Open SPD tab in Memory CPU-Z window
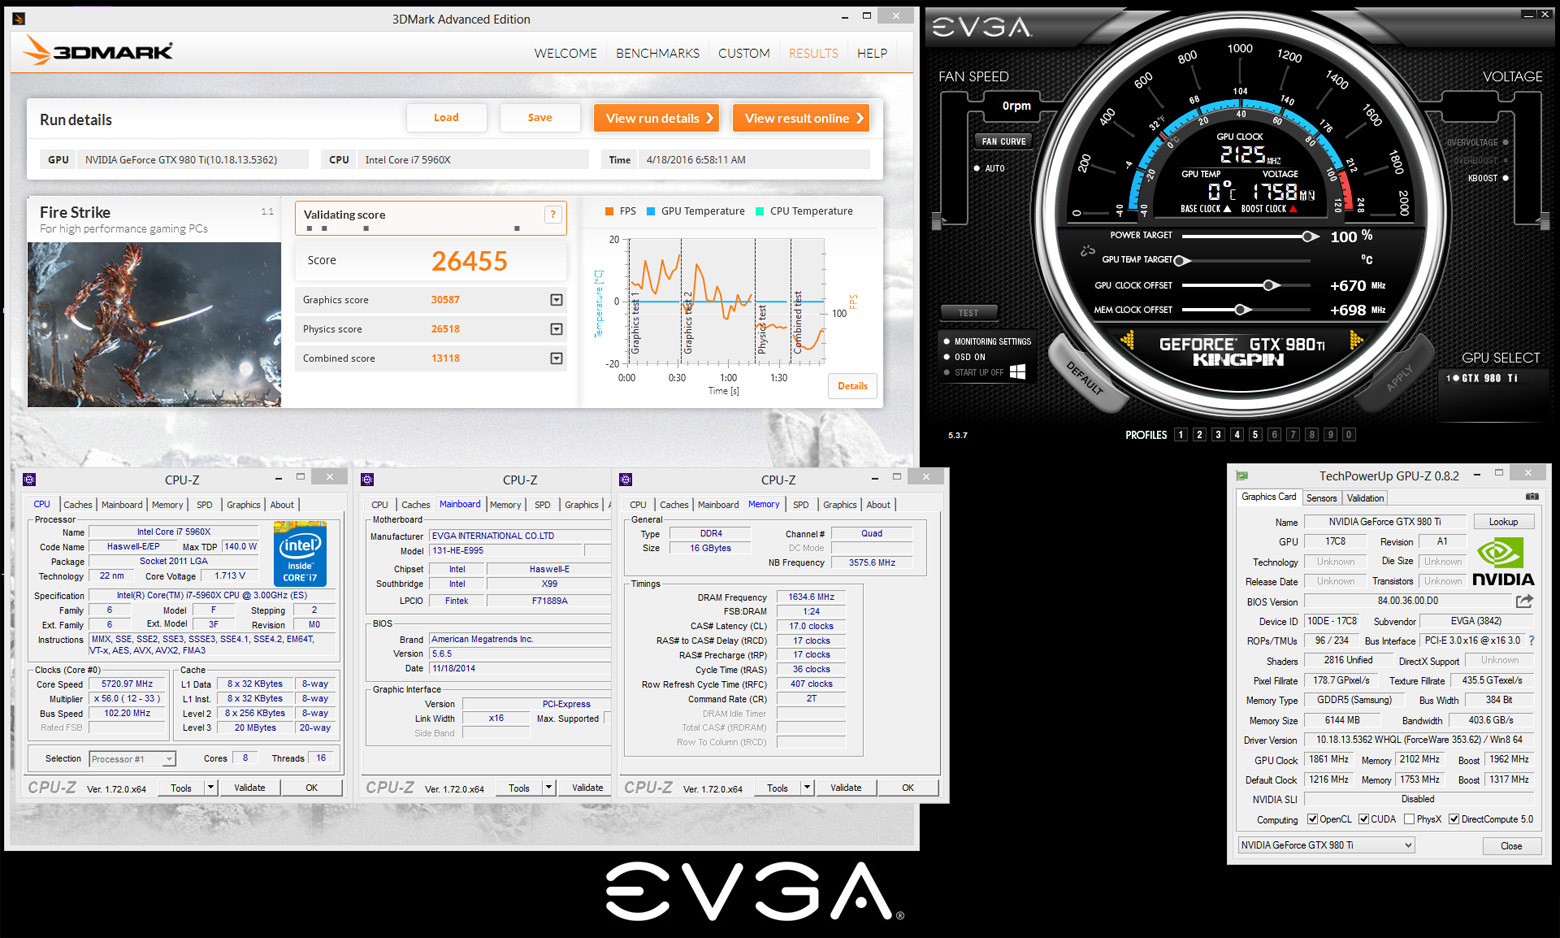The image size is (1560, 938). coord(800,505)
